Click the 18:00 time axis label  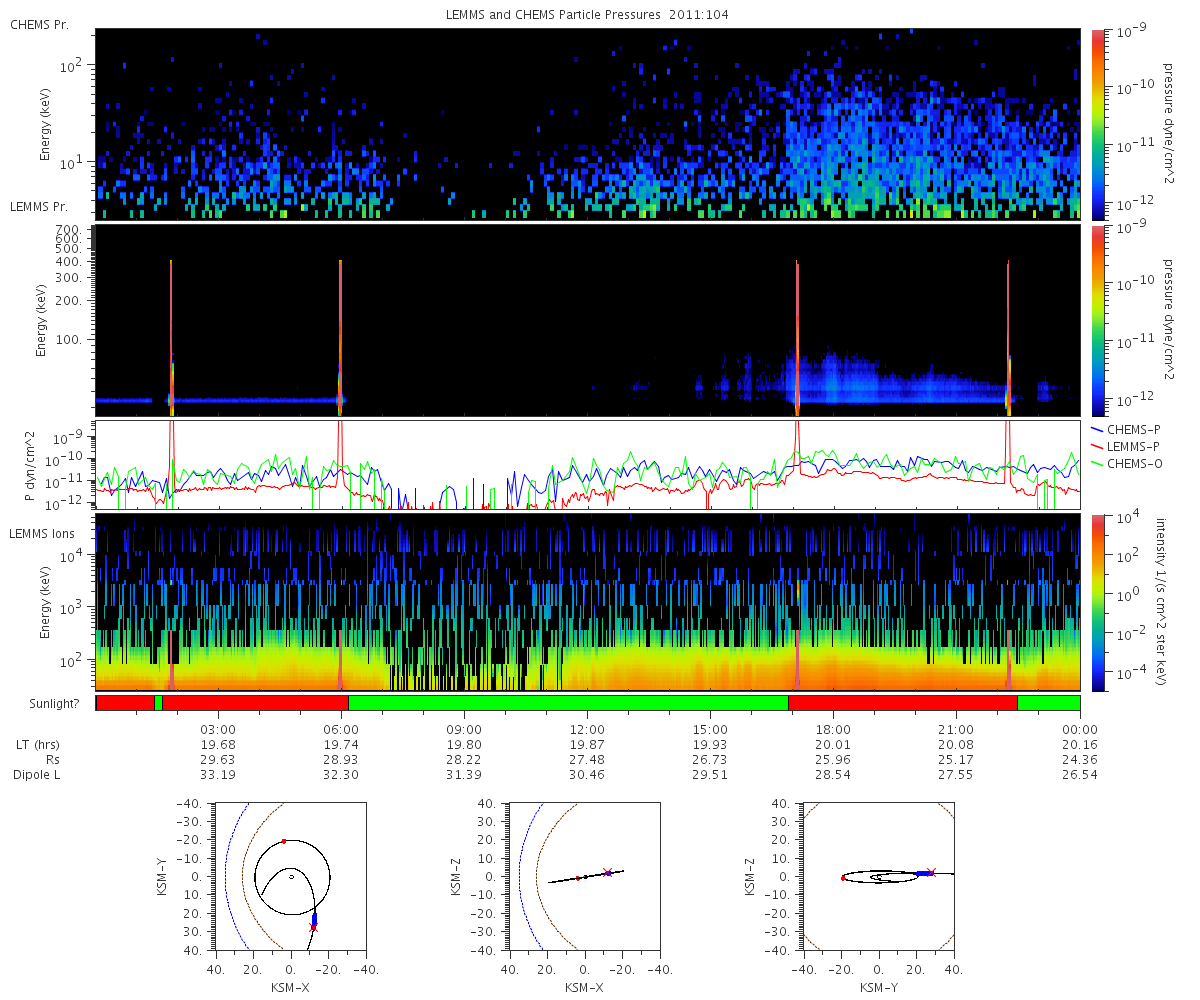click(x=833, y=729)
